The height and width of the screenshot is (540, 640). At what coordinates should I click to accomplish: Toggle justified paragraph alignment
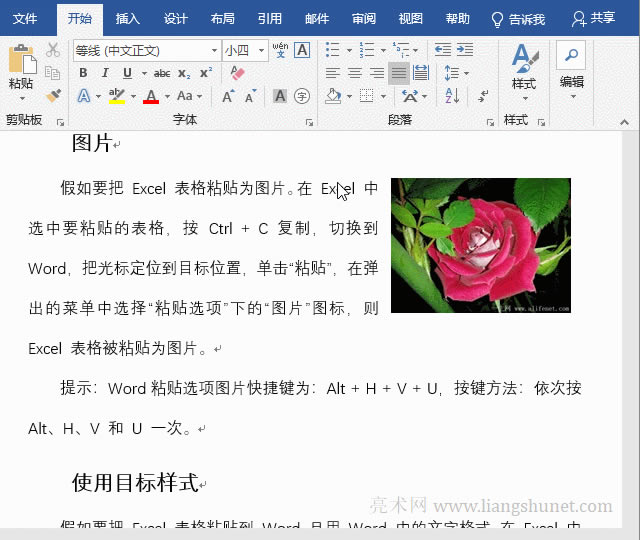coord(398,73)
